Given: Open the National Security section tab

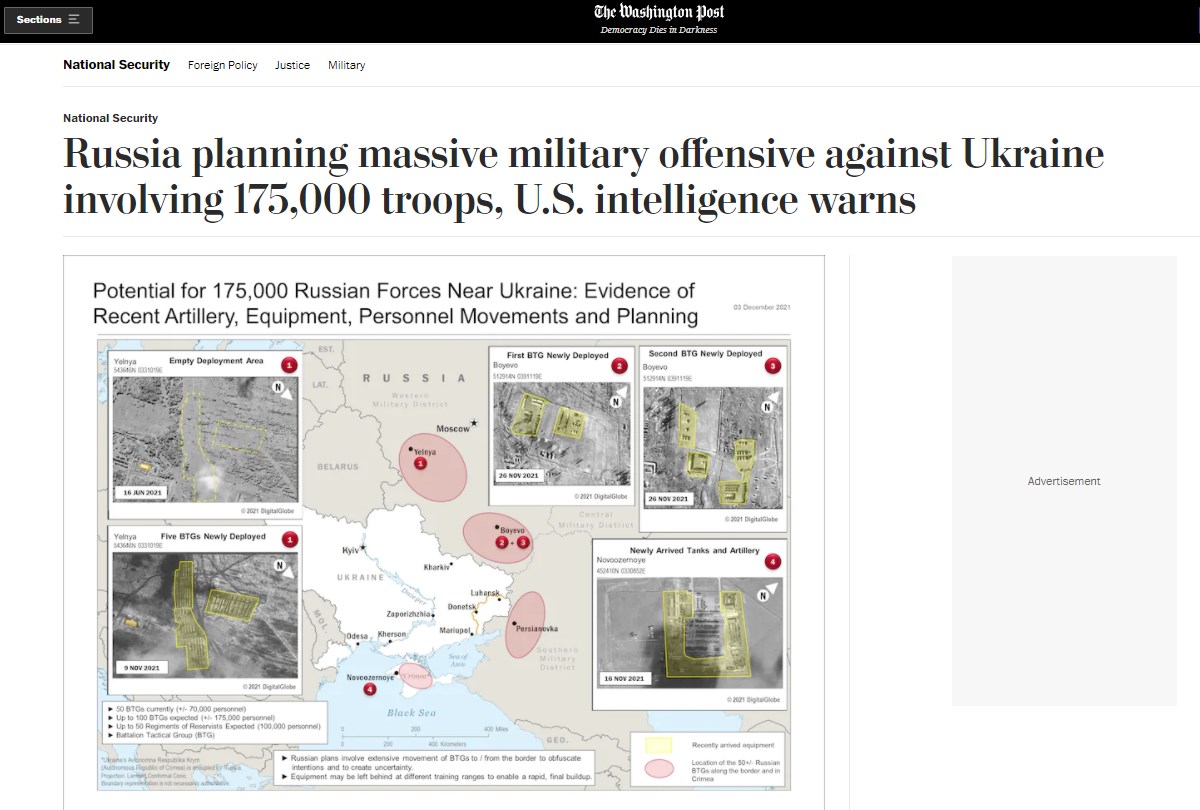Looking at the screenshot, I should (x=116, y=65).
